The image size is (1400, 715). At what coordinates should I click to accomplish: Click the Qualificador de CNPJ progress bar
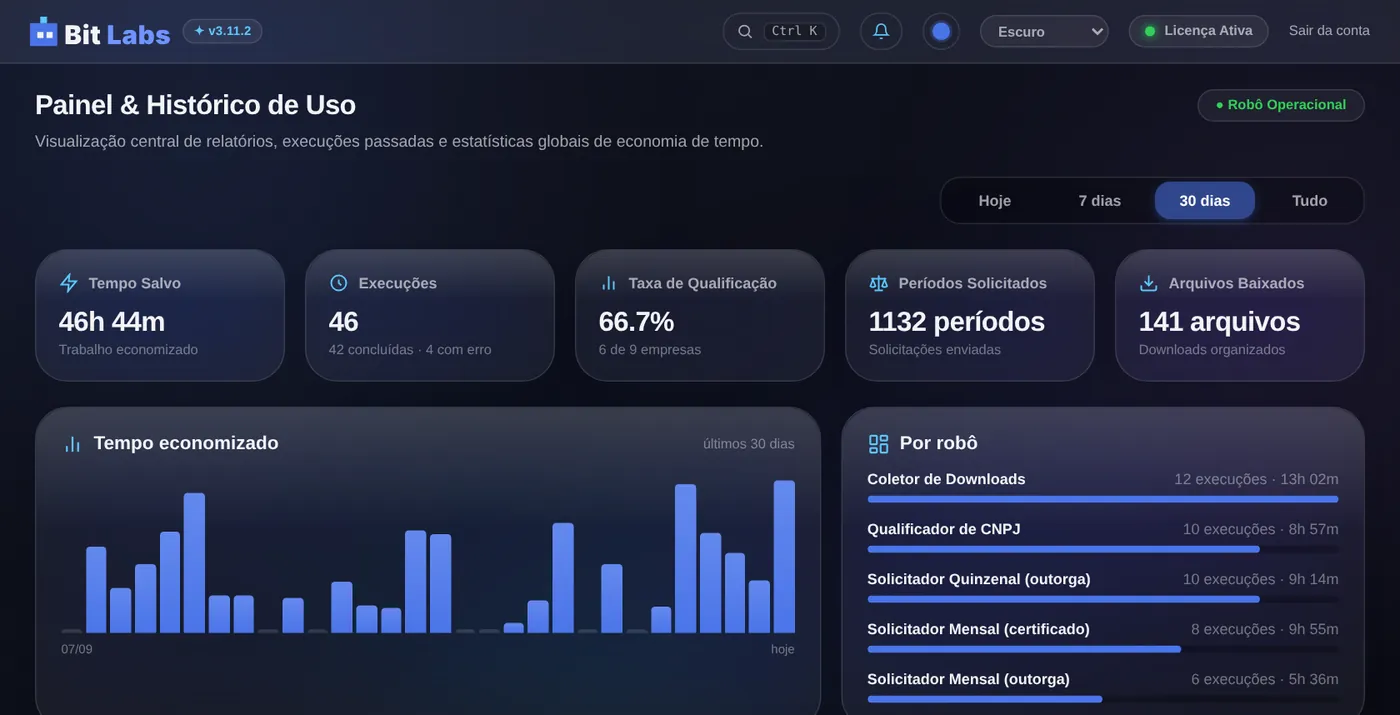(1103, 549)
